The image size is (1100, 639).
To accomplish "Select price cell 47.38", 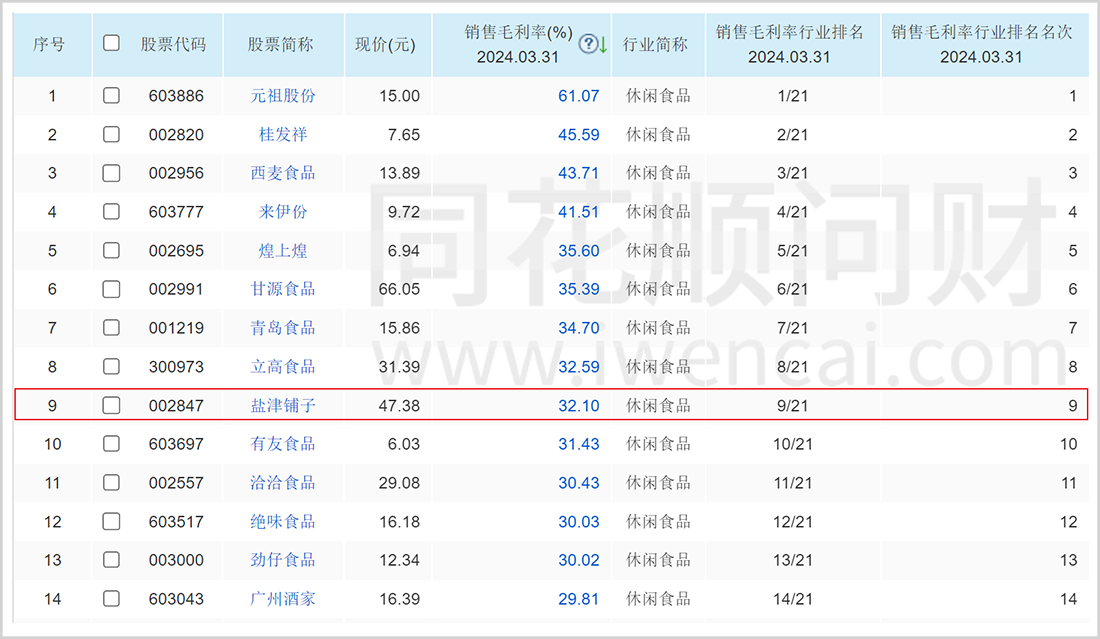I will (x=399, y=405).
